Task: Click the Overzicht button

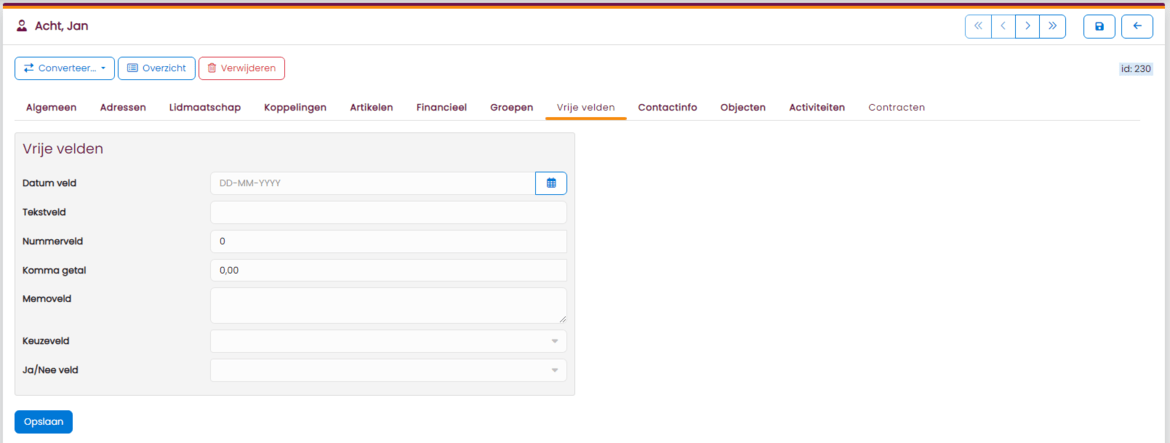Action: click(x=157, y=68)
